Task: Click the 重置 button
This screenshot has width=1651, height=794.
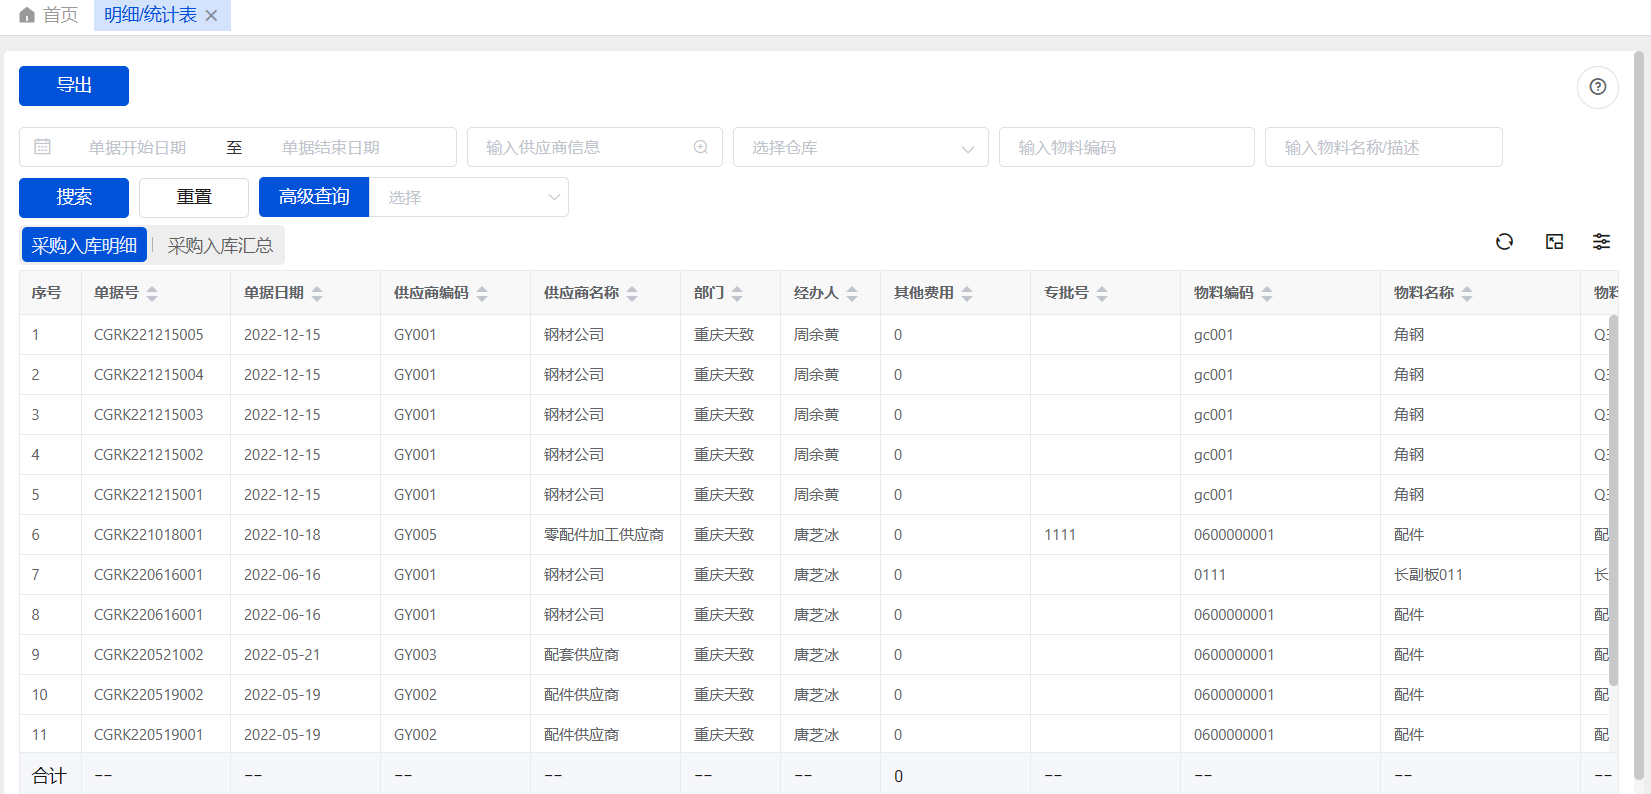Action: 194,197
